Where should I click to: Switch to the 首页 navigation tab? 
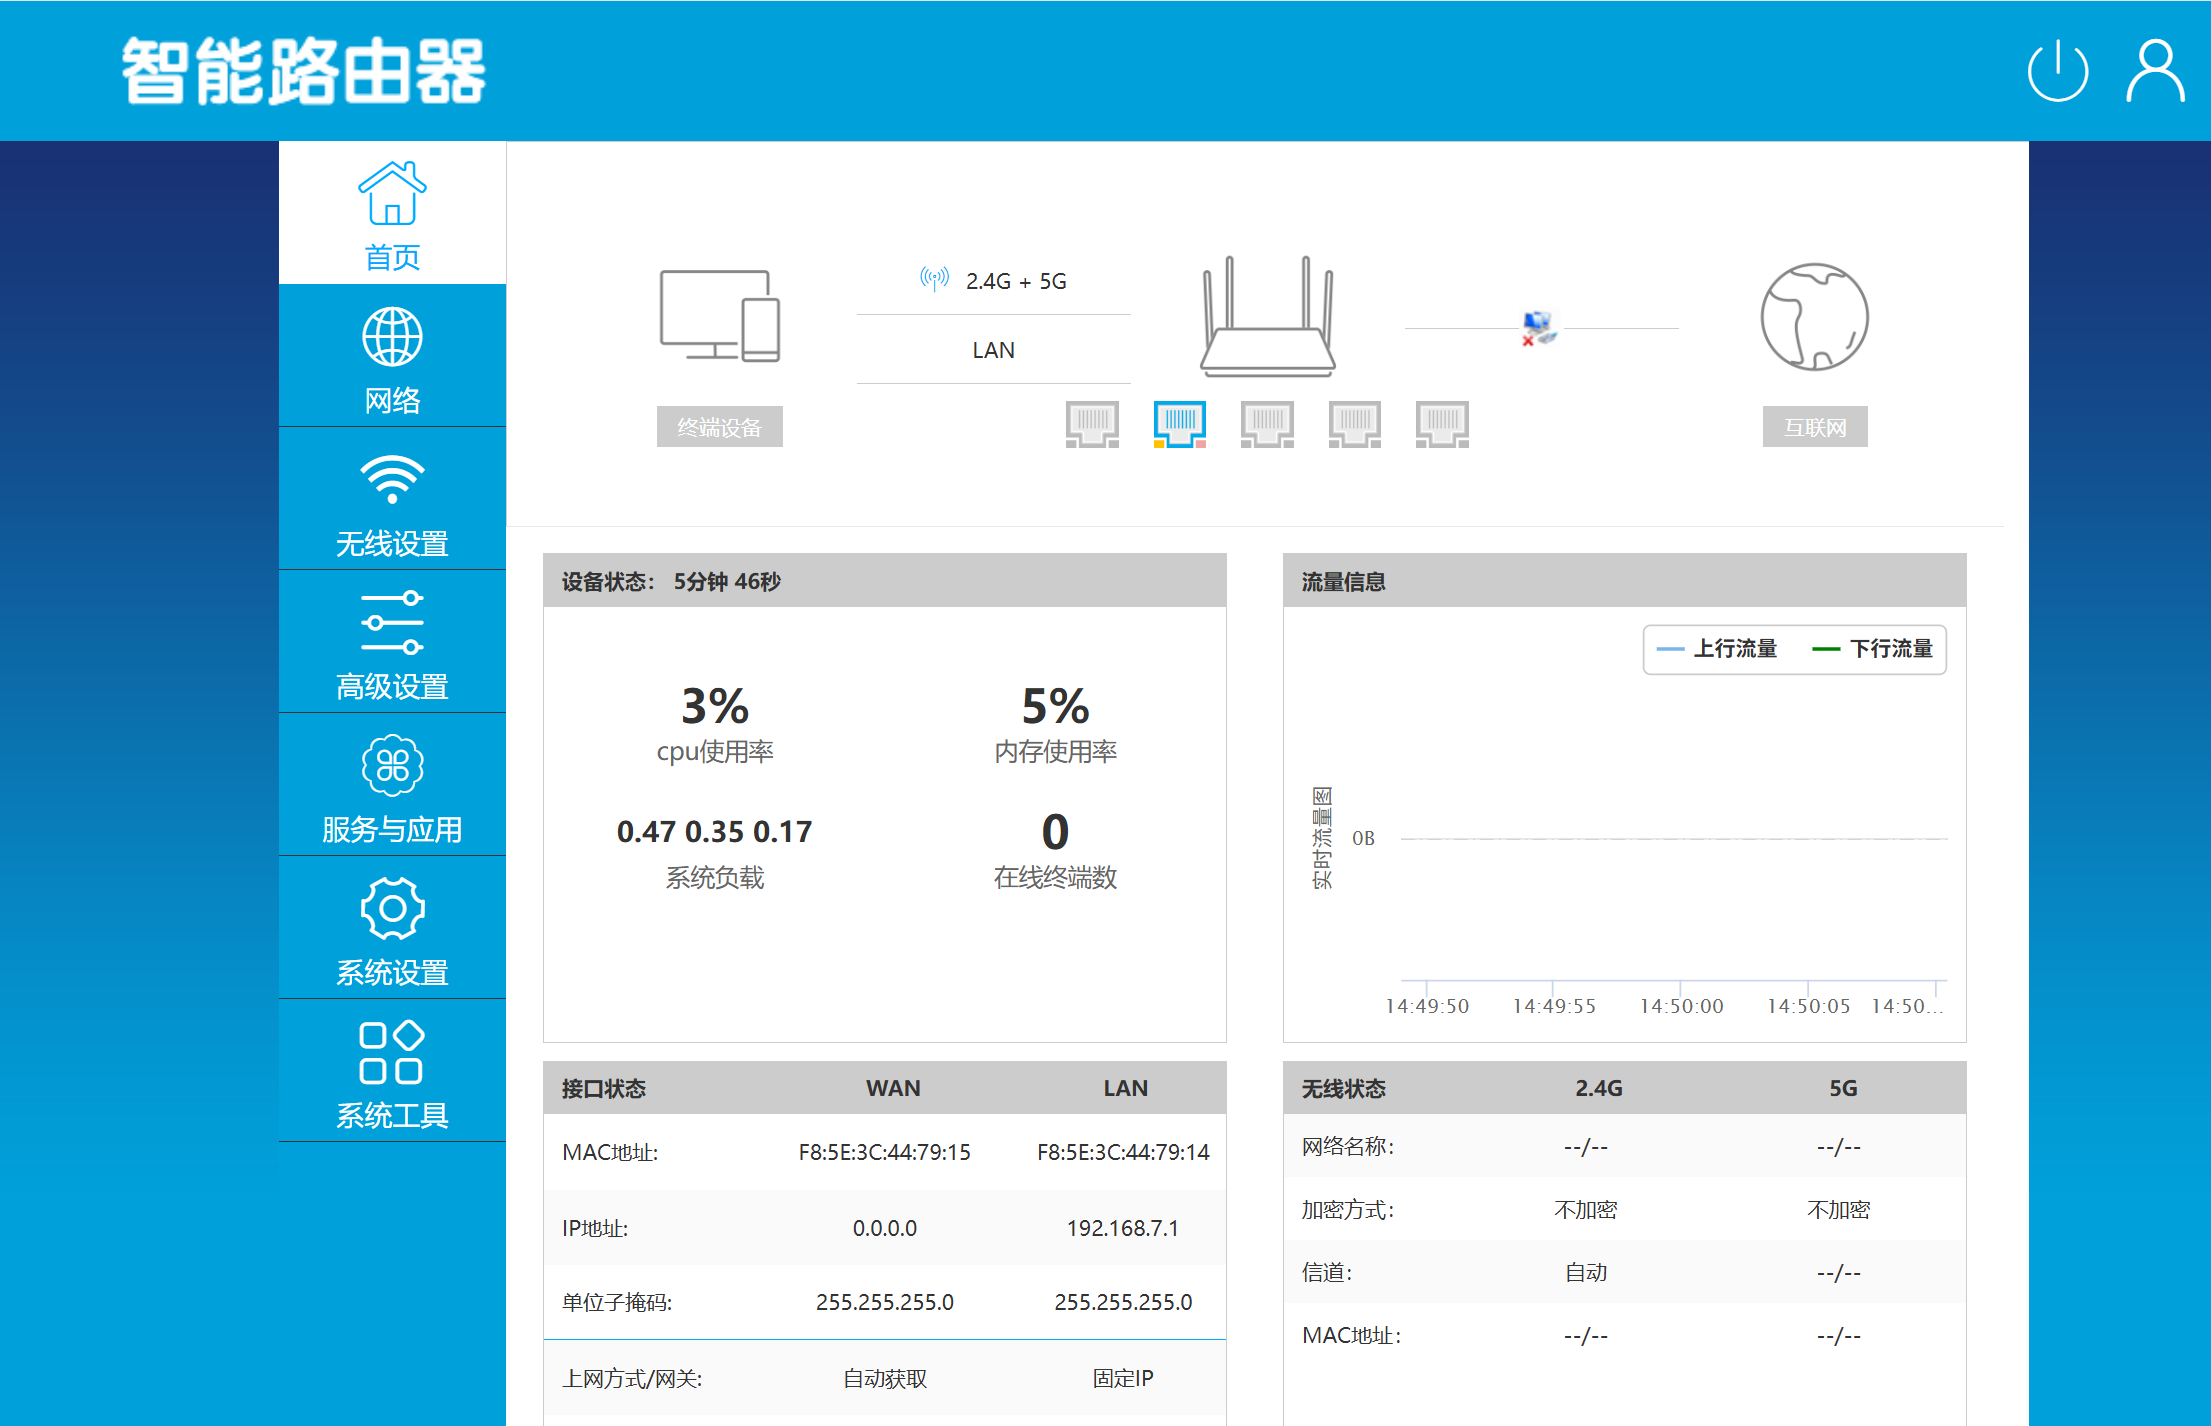pyautogui.click(x=392, y=257)
